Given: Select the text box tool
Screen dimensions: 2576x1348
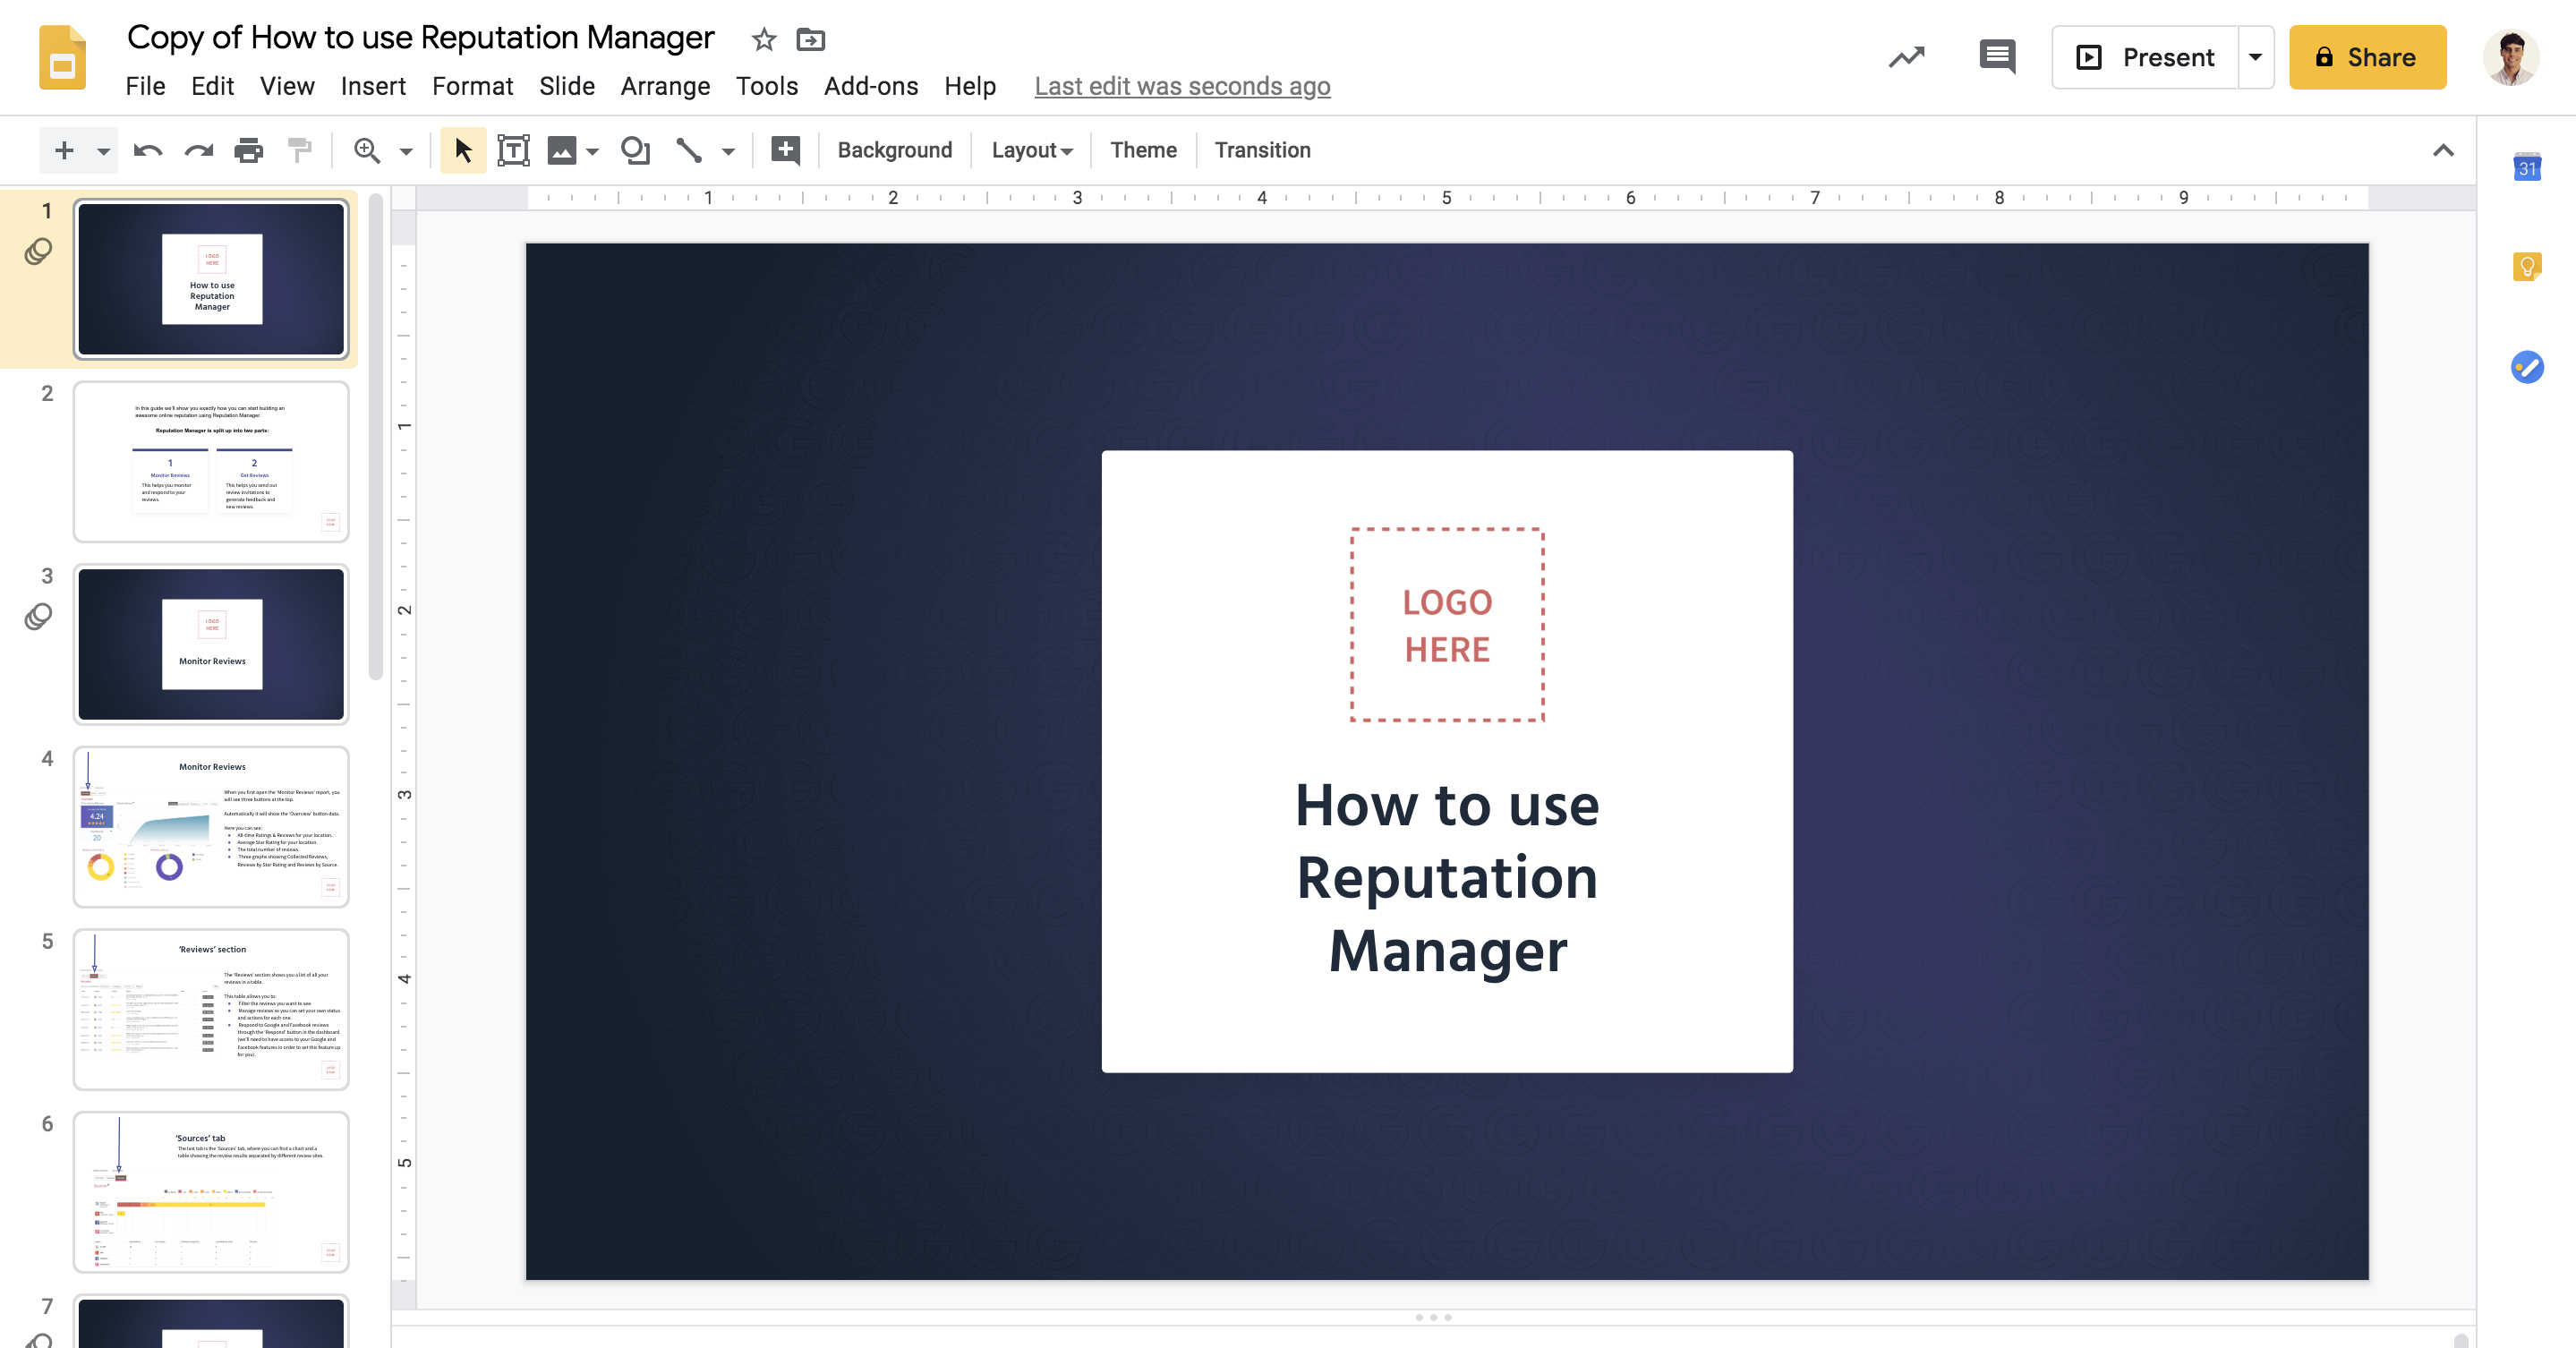Looking at the screenshot, I should click(x=513, y=151).
